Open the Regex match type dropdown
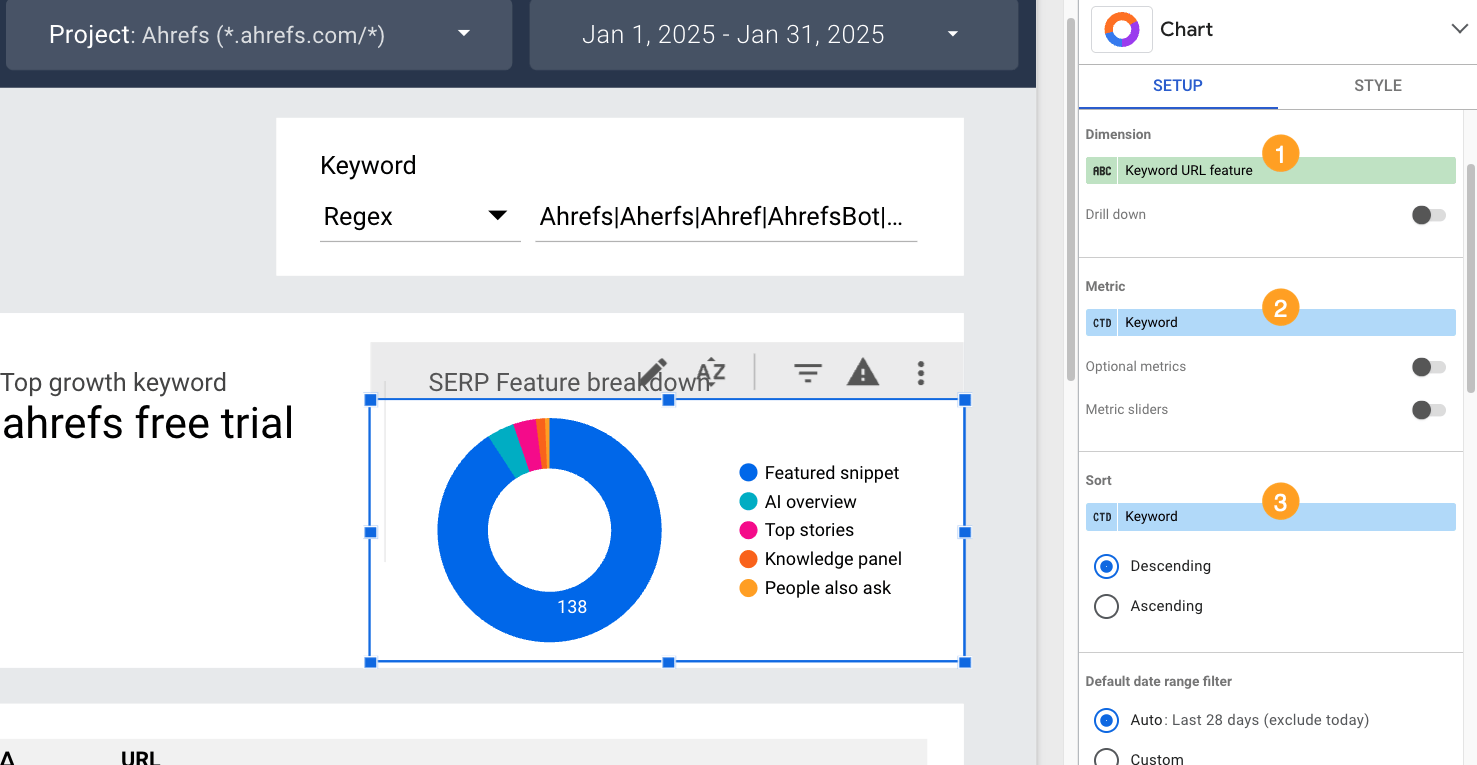Viewport: 1477px width, 765px height. click(496, 215)
